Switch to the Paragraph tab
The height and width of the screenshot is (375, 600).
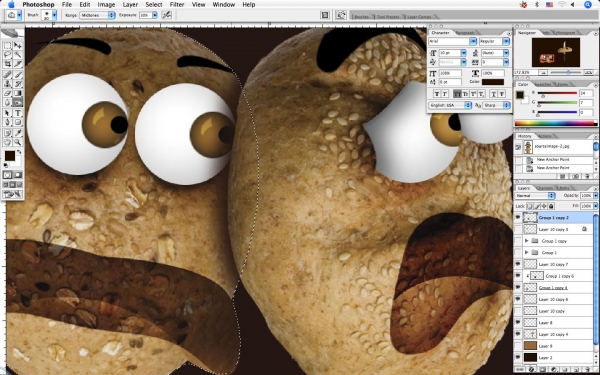tap(466, 33)
